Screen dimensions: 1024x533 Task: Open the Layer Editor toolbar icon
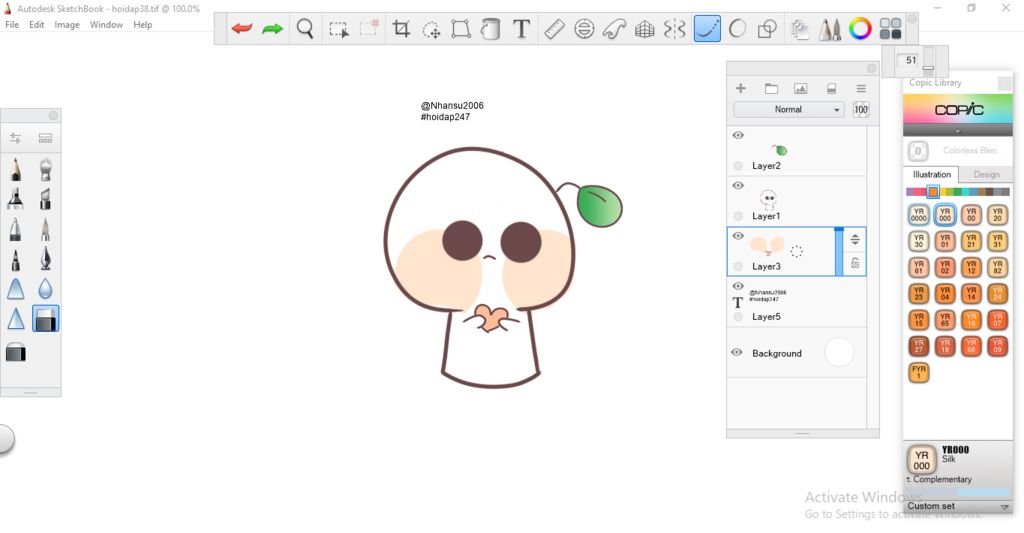click(x=799, y=29)
